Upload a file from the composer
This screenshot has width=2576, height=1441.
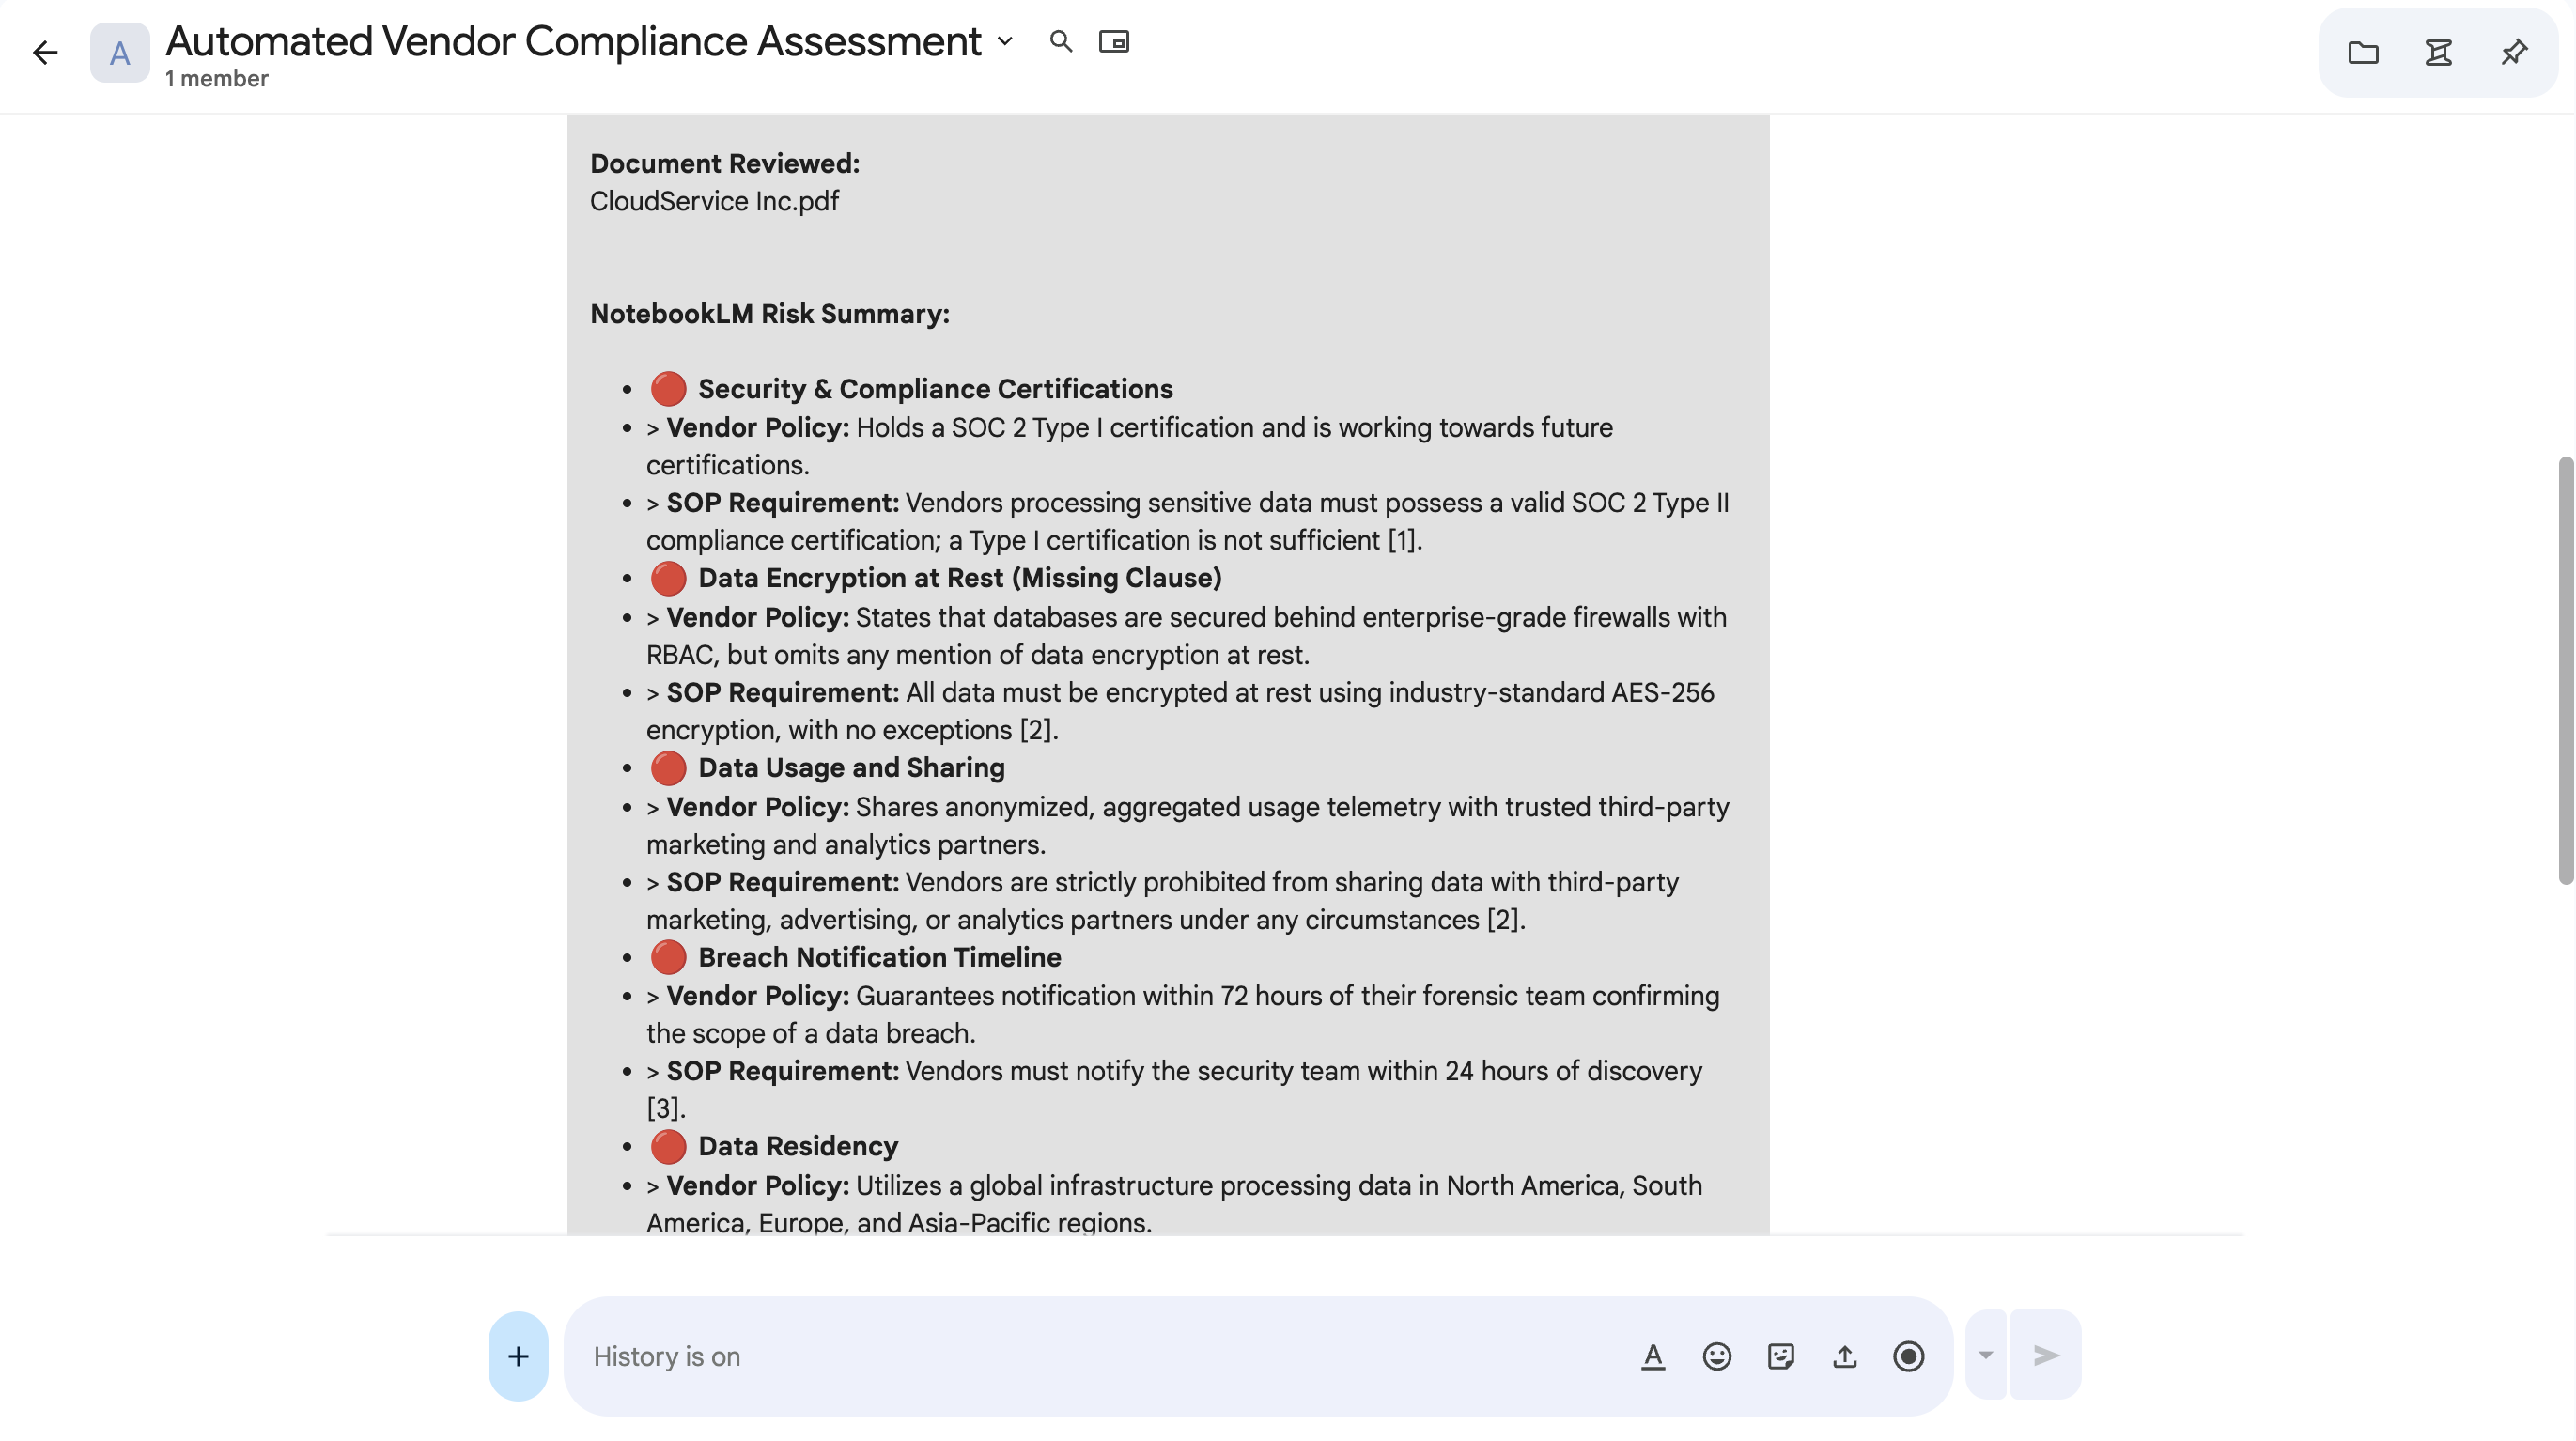pyautogui.click(x=1844, y=1356)
